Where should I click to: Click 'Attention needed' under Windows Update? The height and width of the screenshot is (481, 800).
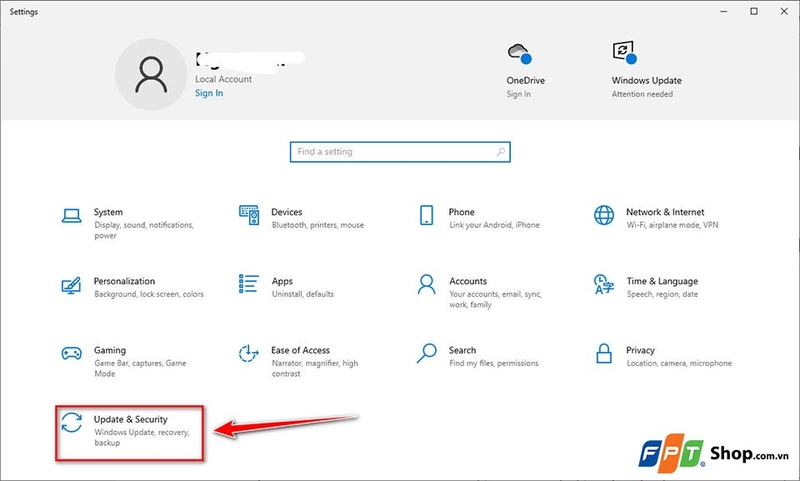coord(642,94)
